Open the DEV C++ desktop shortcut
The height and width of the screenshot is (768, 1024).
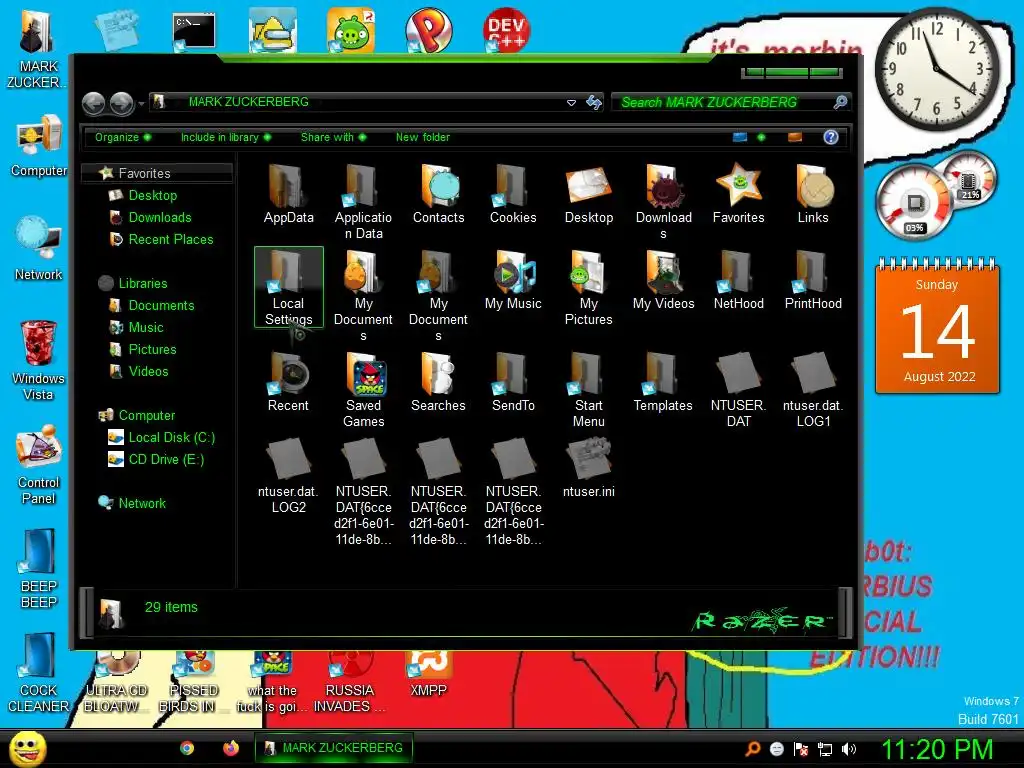pos(506,29)
